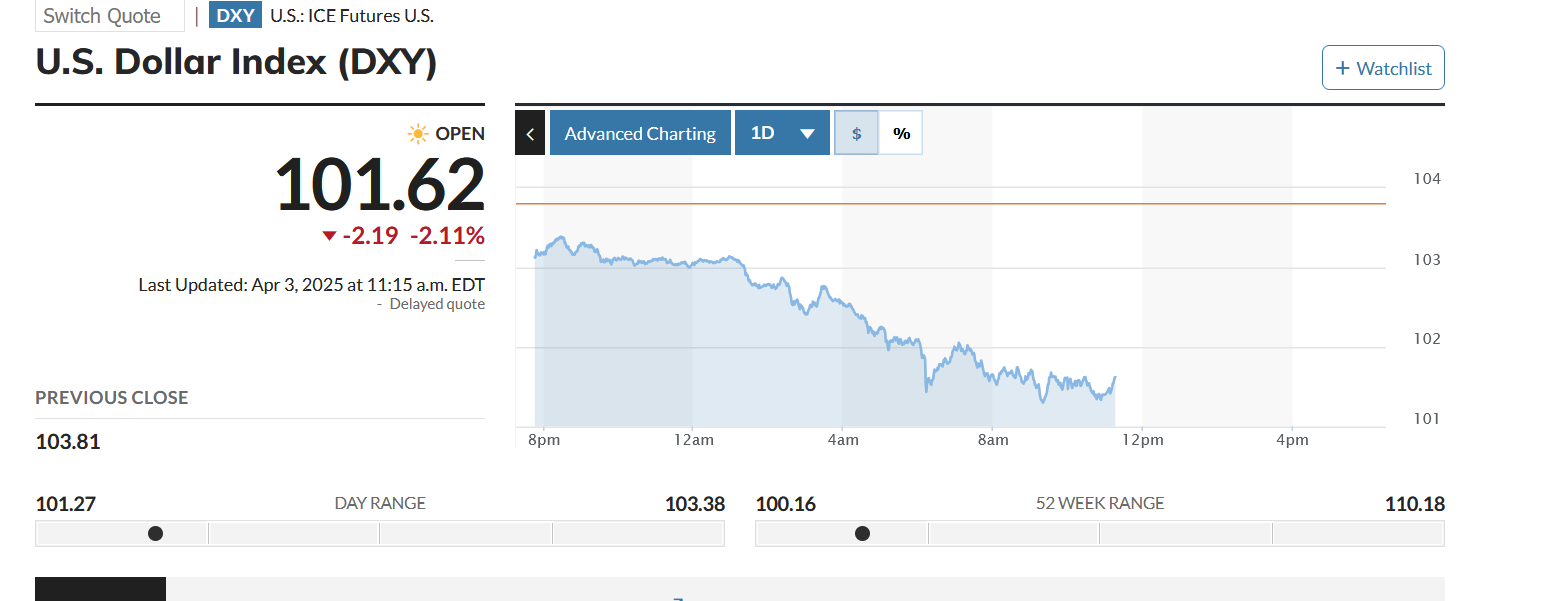
Task: Switch the chart to dollar view
Action: [x=856, y=133]
